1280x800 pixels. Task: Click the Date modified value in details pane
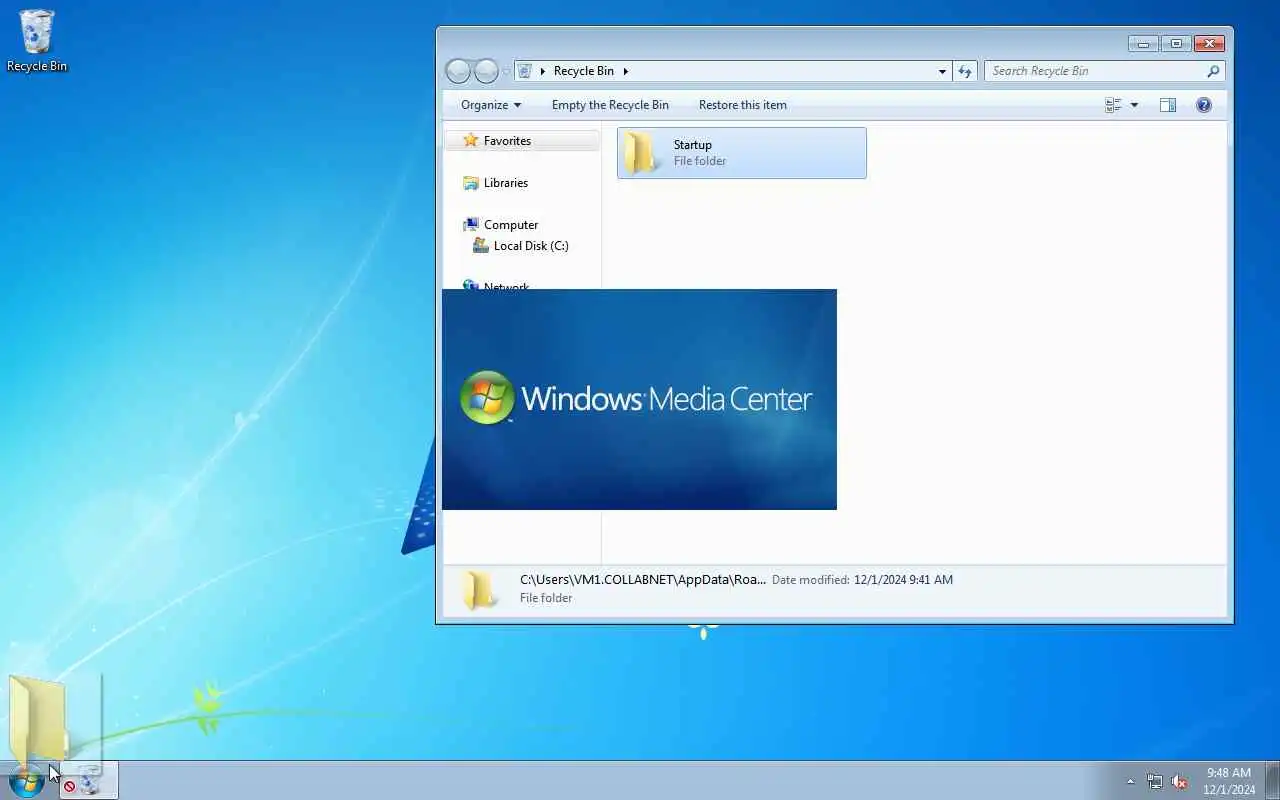903,580
